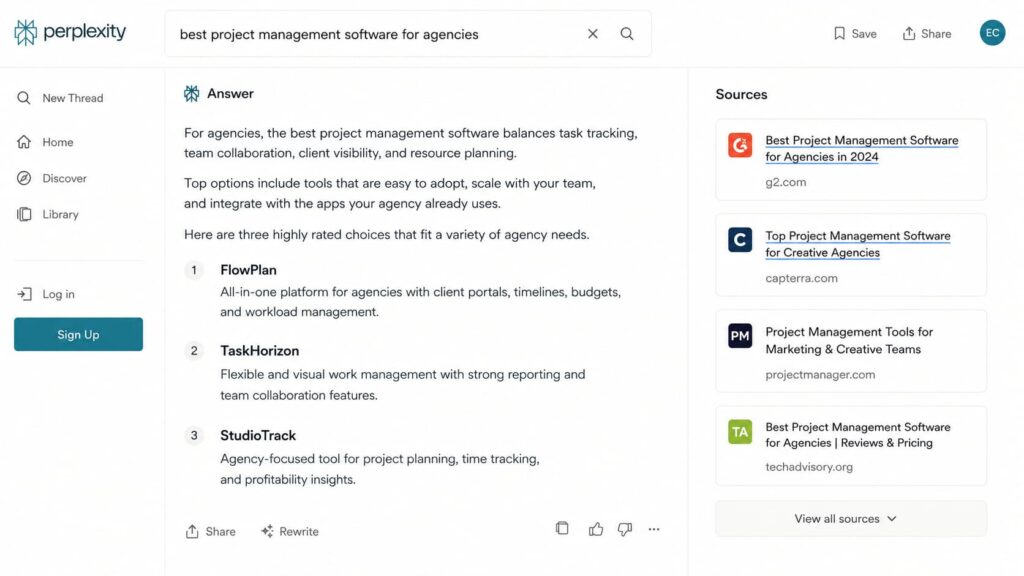Click the projectmanager.com domain text
The image size is (1024, 576).
pos(820,375)
